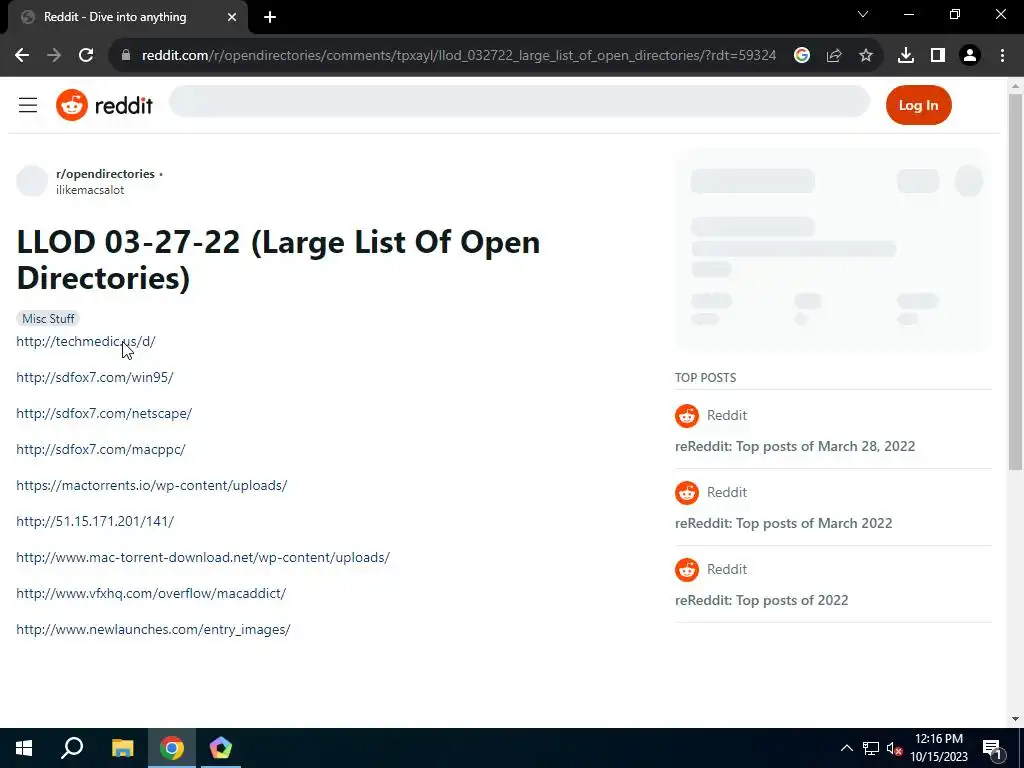Toggle Chrome side panel

938,56
